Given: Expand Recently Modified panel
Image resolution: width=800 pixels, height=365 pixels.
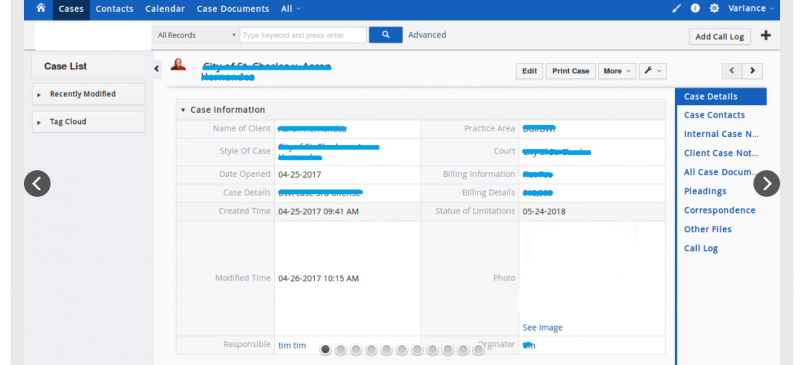Looking at the screenshot, I should pyautogui.click(x=88, y=94).
